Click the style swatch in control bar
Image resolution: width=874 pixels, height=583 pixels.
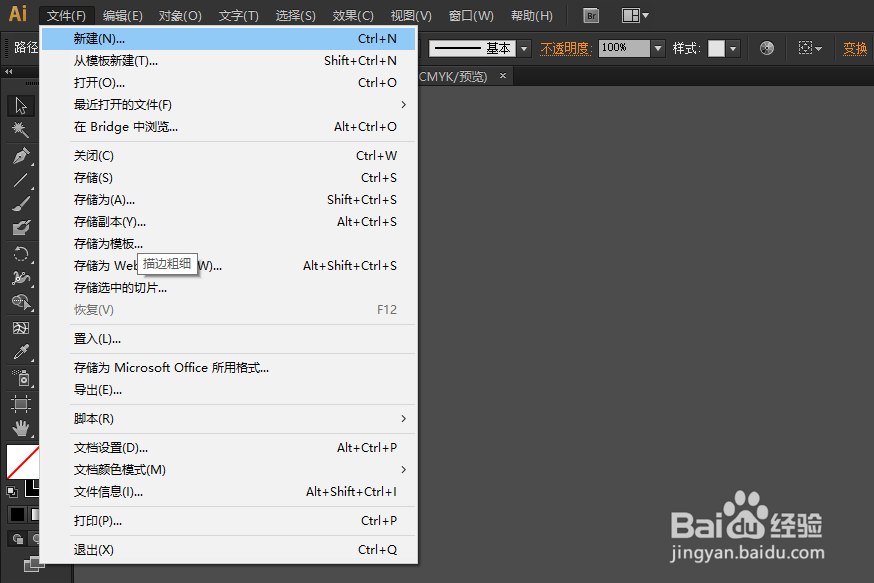(716, 48)
